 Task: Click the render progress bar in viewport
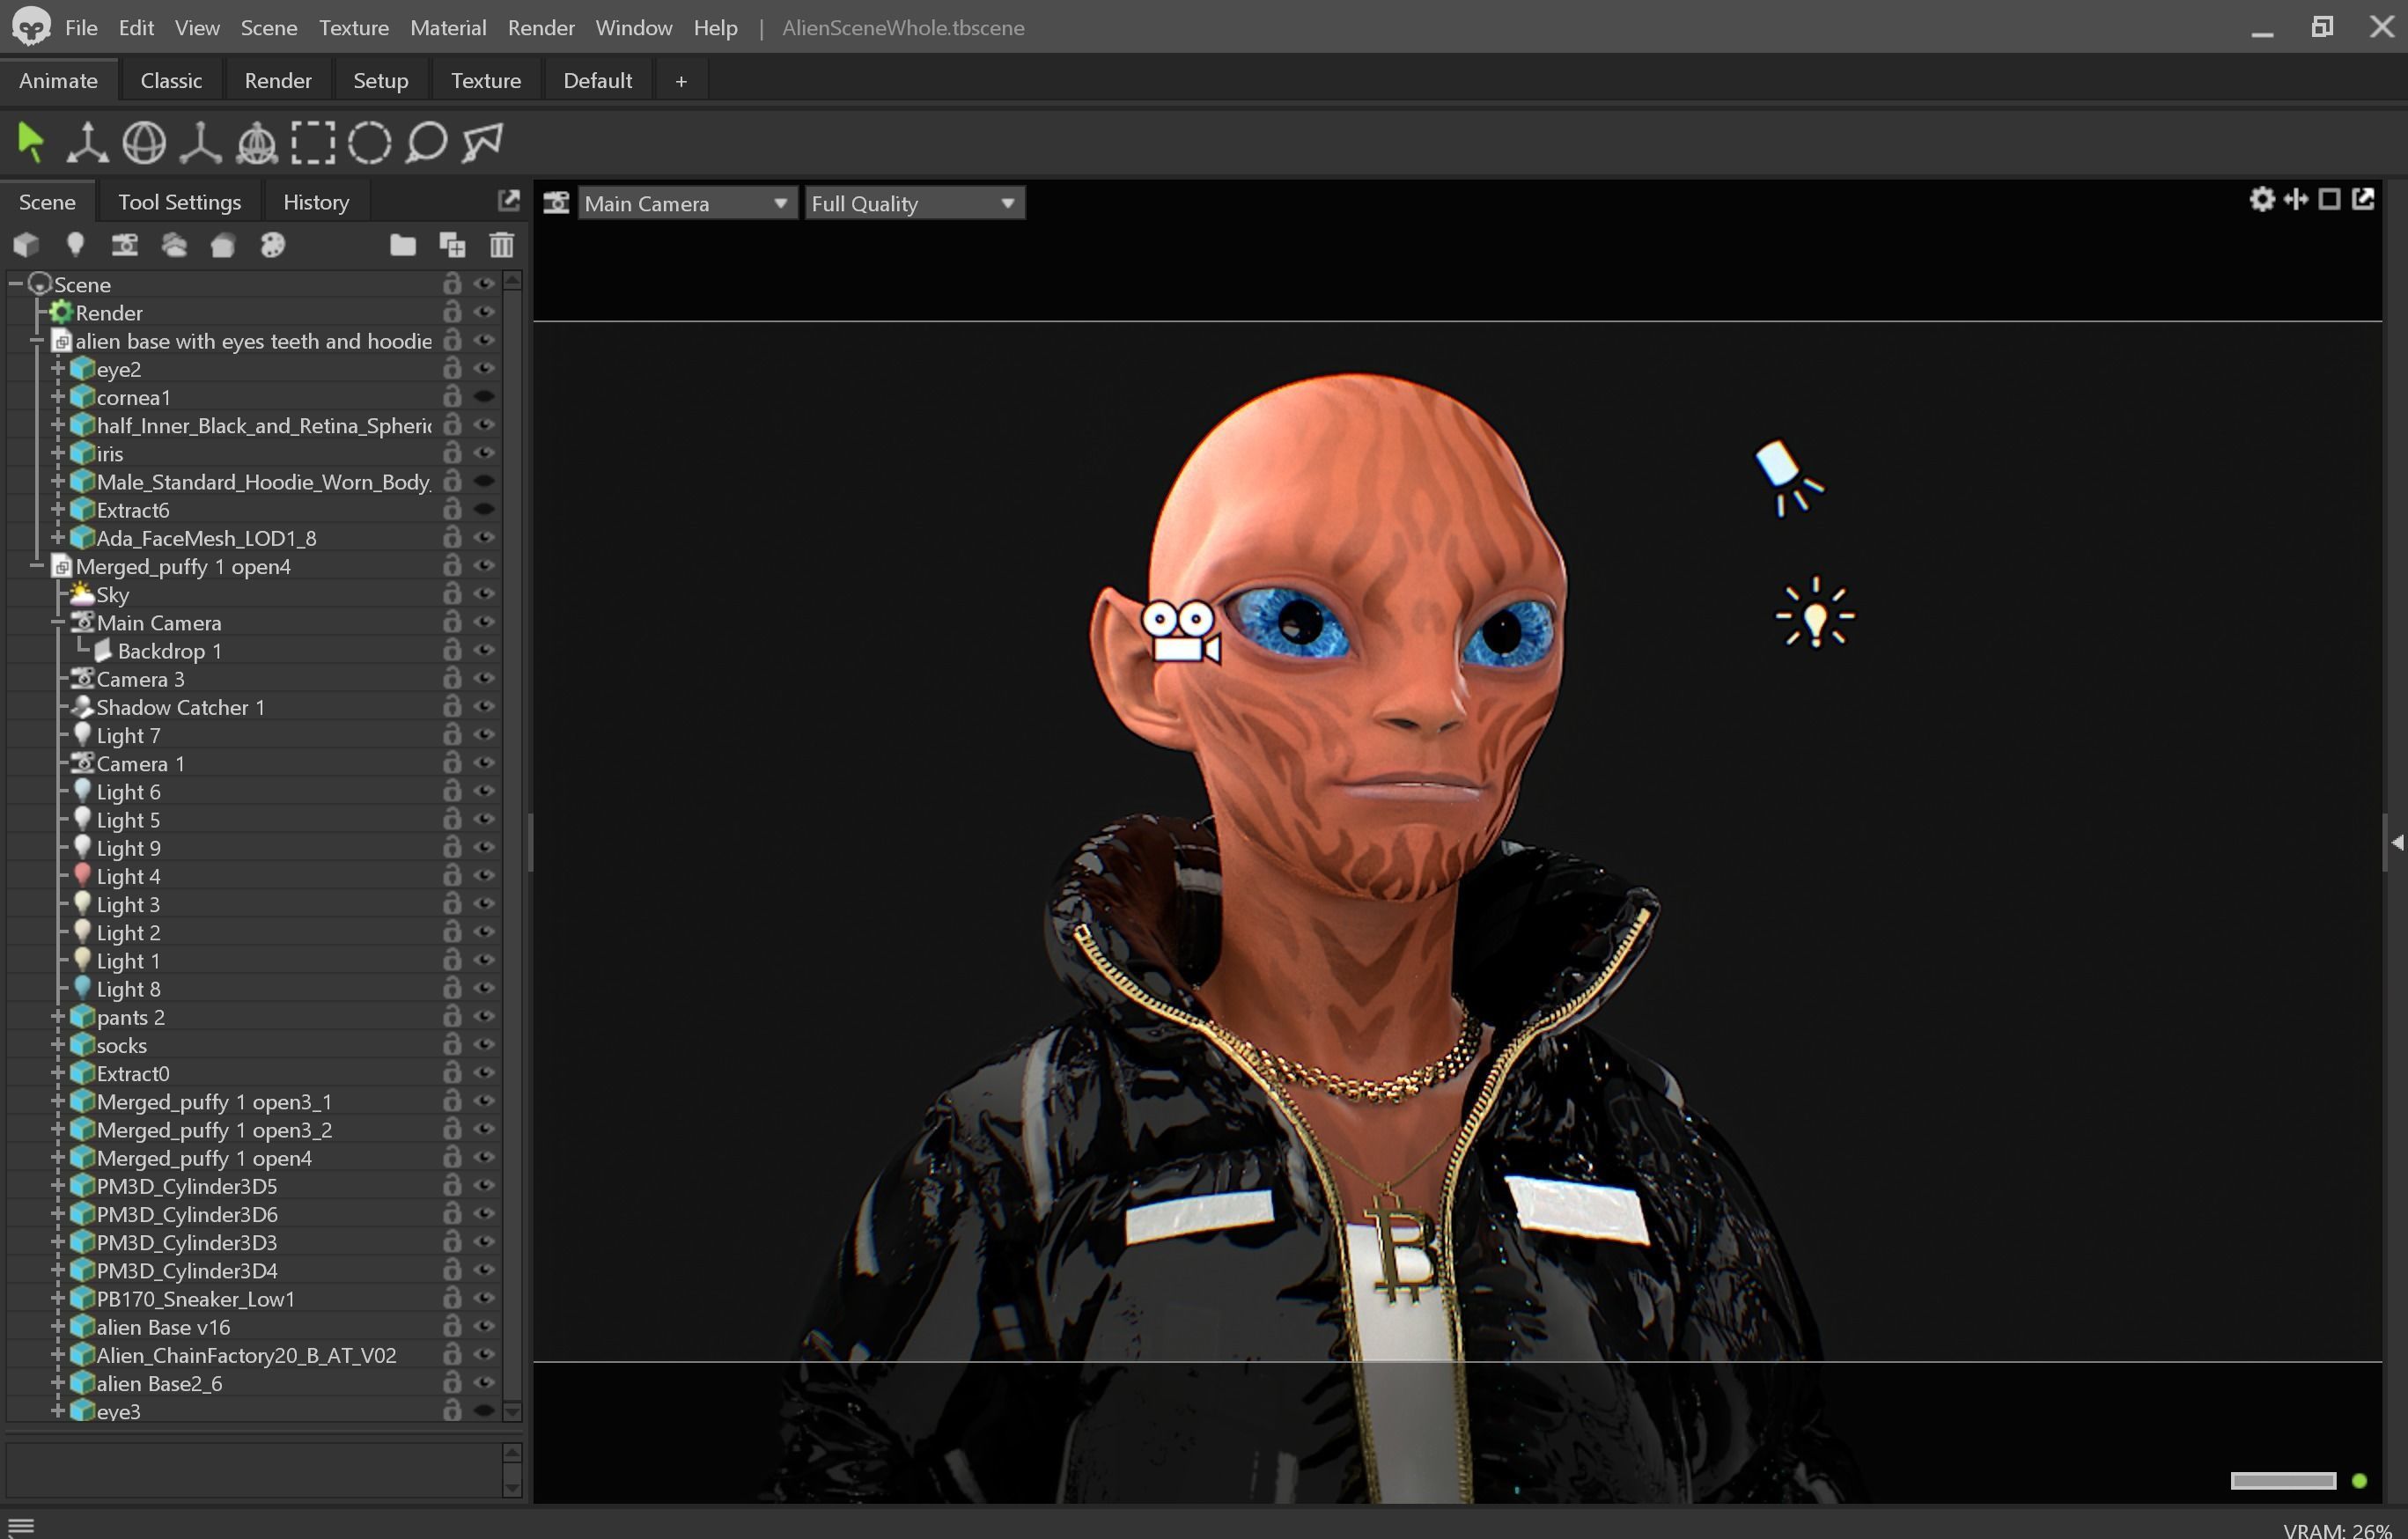click(2283, 1480)
